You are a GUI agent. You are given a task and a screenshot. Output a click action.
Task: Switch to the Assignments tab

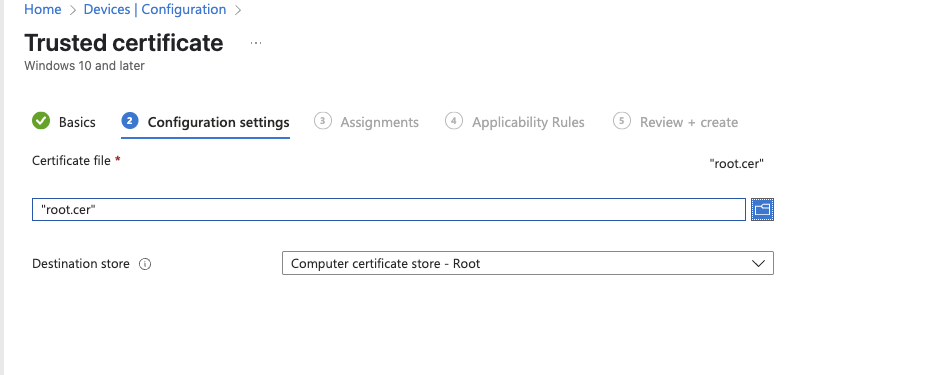[x=379, y=122]
